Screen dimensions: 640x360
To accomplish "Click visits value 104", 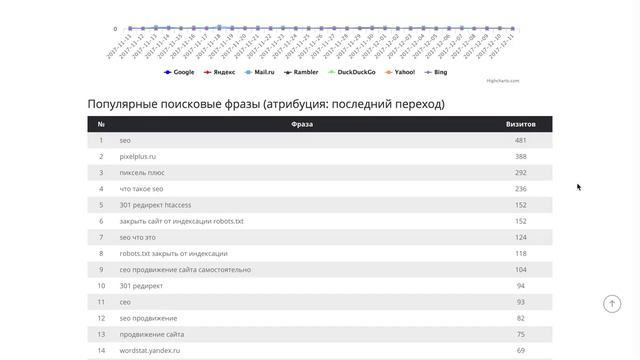I will click(520, 270).
